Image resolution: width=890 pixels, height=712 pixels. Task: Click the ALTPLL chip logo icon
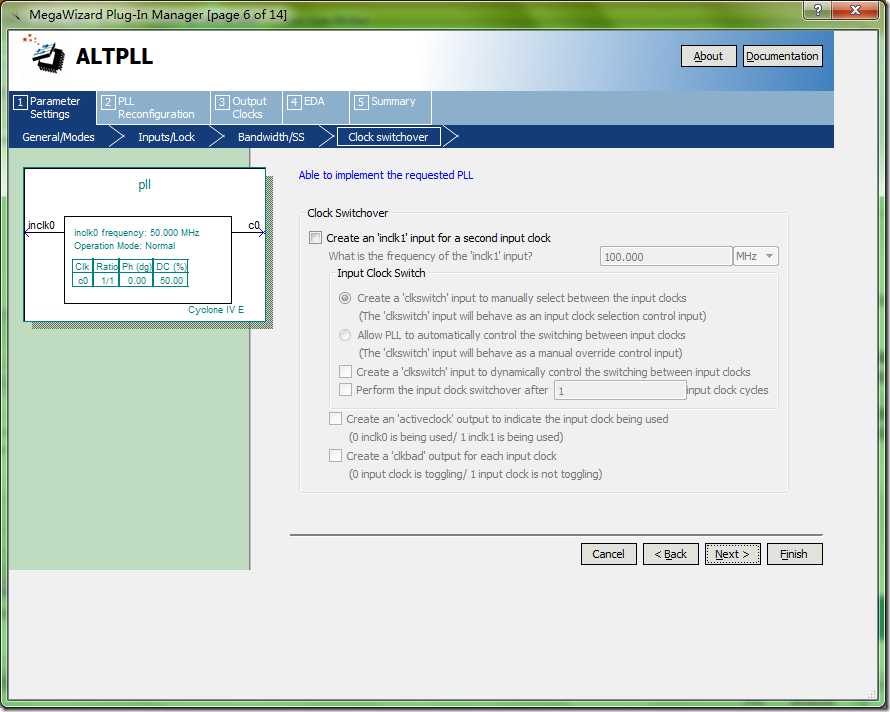tap(45, 55)
